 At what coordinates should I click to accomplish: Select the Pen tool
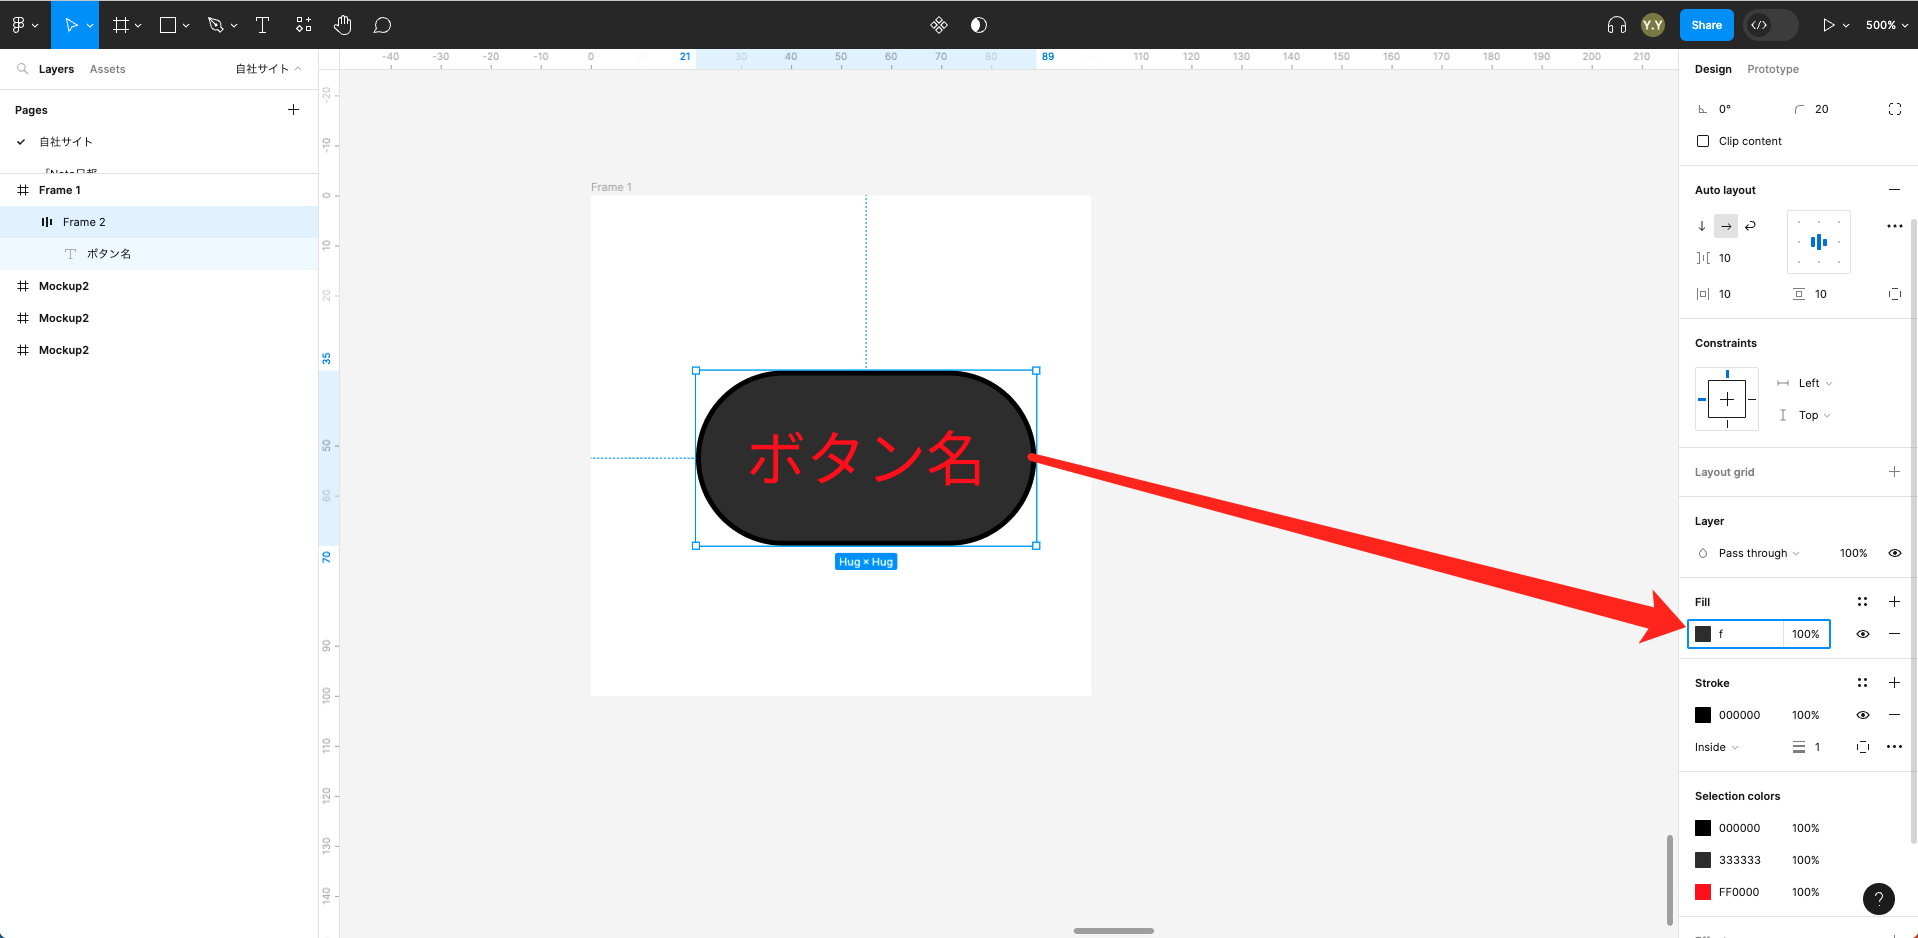pyautogui.click(x=215, y=25)
